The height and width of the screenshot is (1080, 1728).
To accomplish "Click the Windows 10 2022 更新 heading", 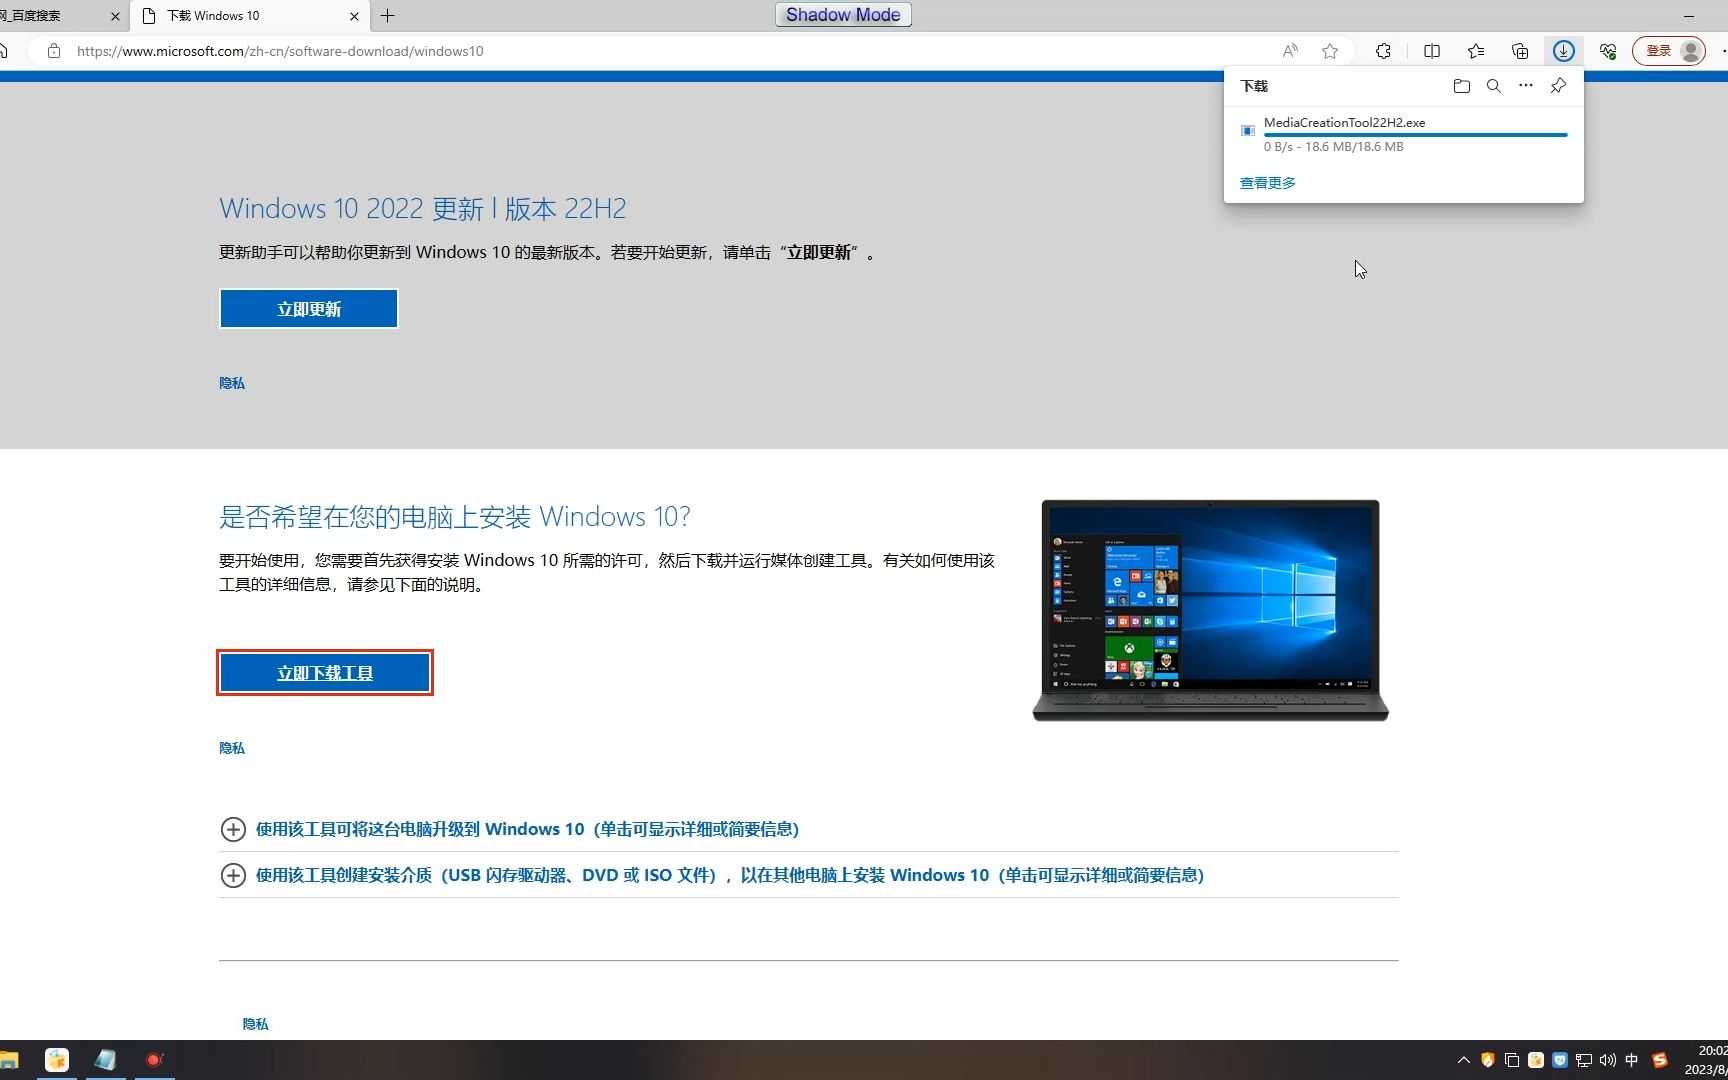I will tap(423, 209).
